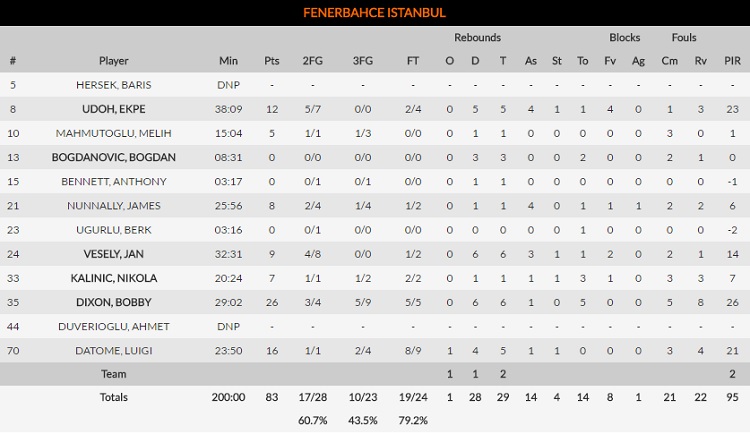This screenshot has height=434, width=750.
Task: Click the 60.7% two-point percentage
Action: coord(312,419)
